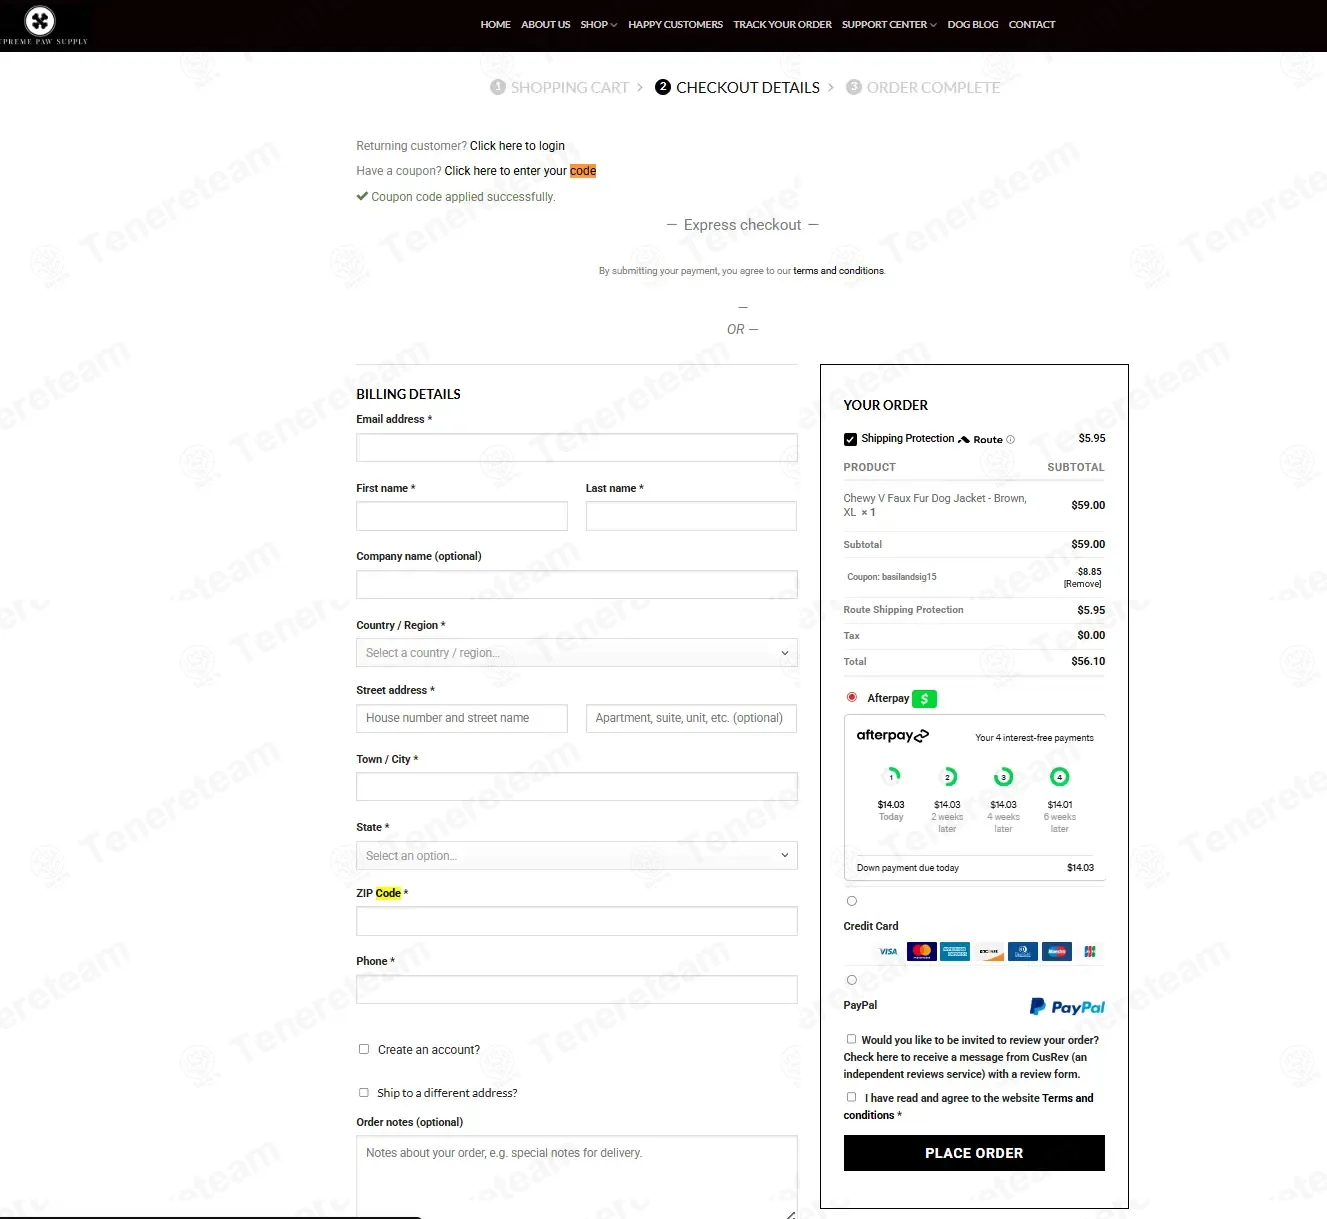Open website Terms and conditions link near order button
This screenshot has height=1219, width=1327.
968,1106
